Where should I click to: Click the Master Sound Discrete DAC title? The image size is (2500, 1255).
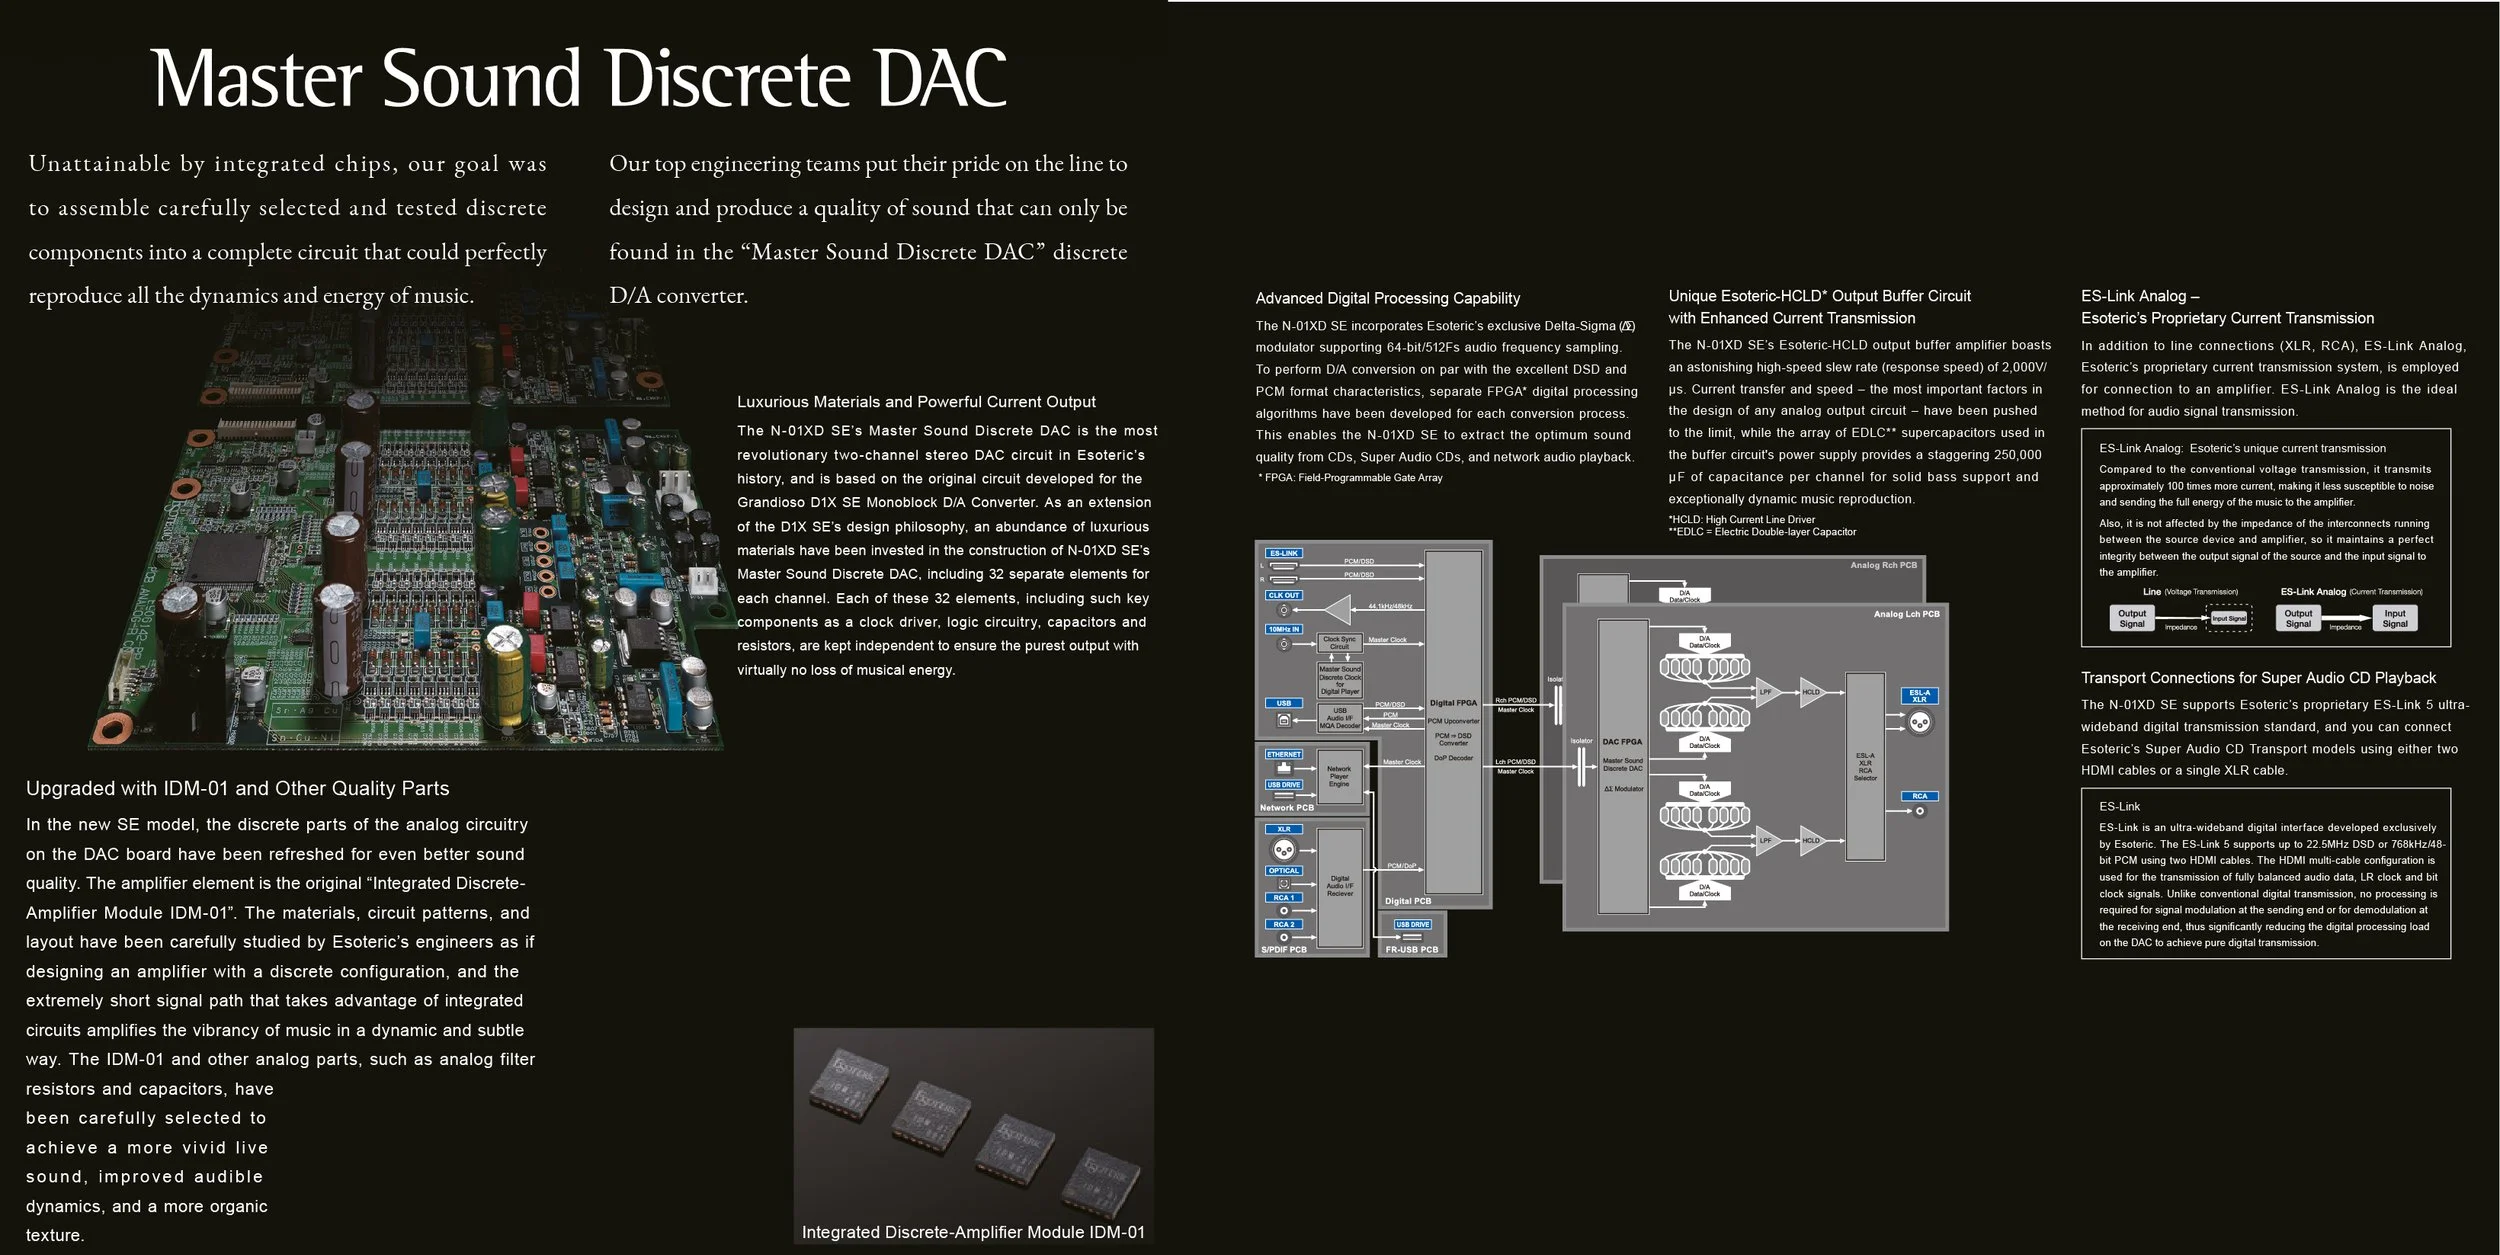[x=578, y=78]
